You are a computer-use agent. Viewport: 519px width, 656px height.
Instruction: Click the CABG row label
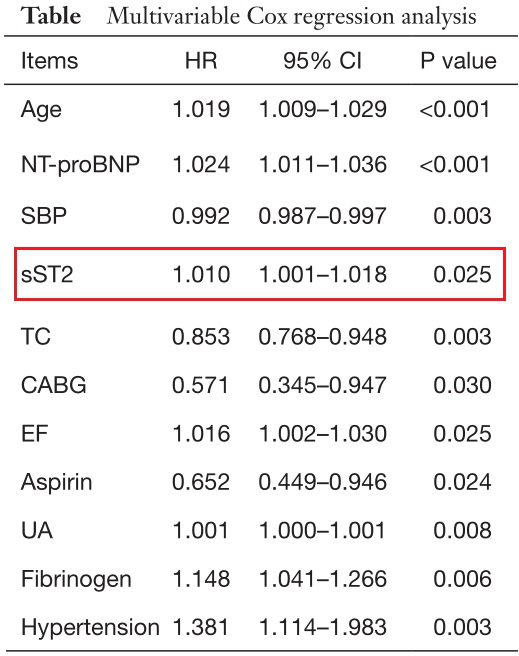[x=54, y=385]
